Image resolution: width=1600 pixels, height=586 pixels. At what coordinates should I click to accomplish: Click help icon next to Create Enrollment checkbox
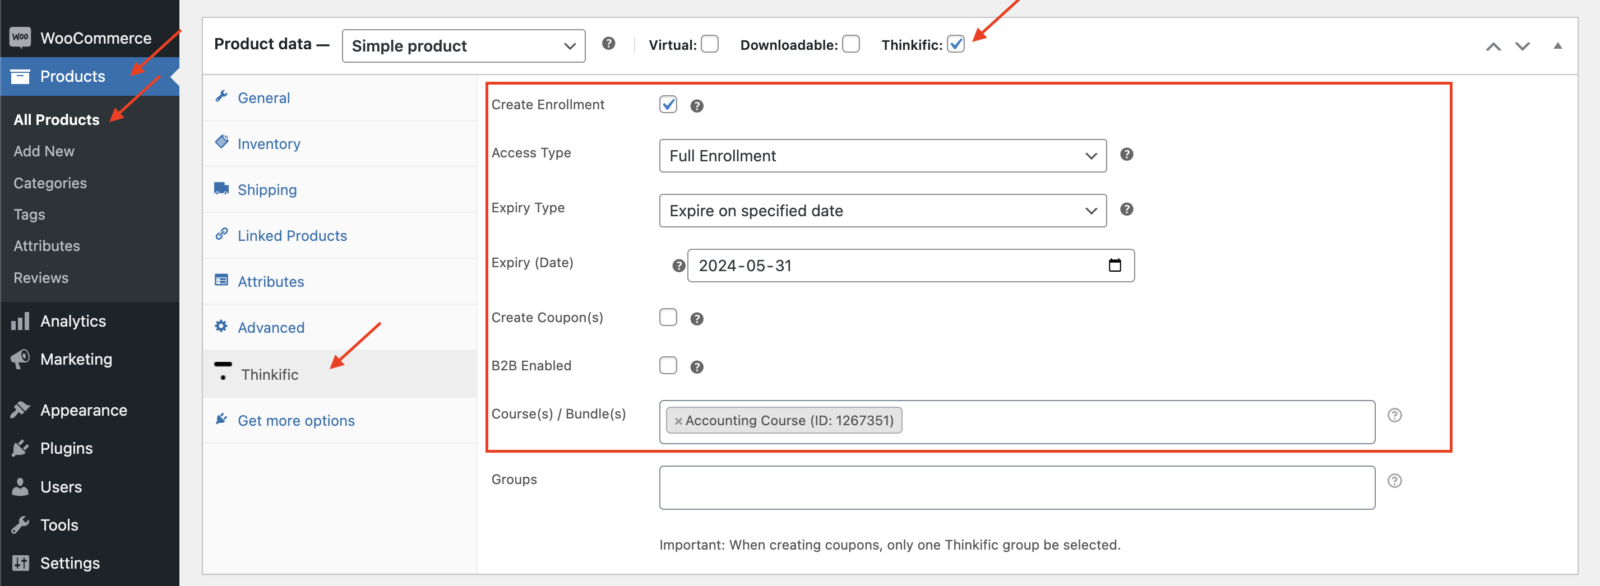coord(697,106)
